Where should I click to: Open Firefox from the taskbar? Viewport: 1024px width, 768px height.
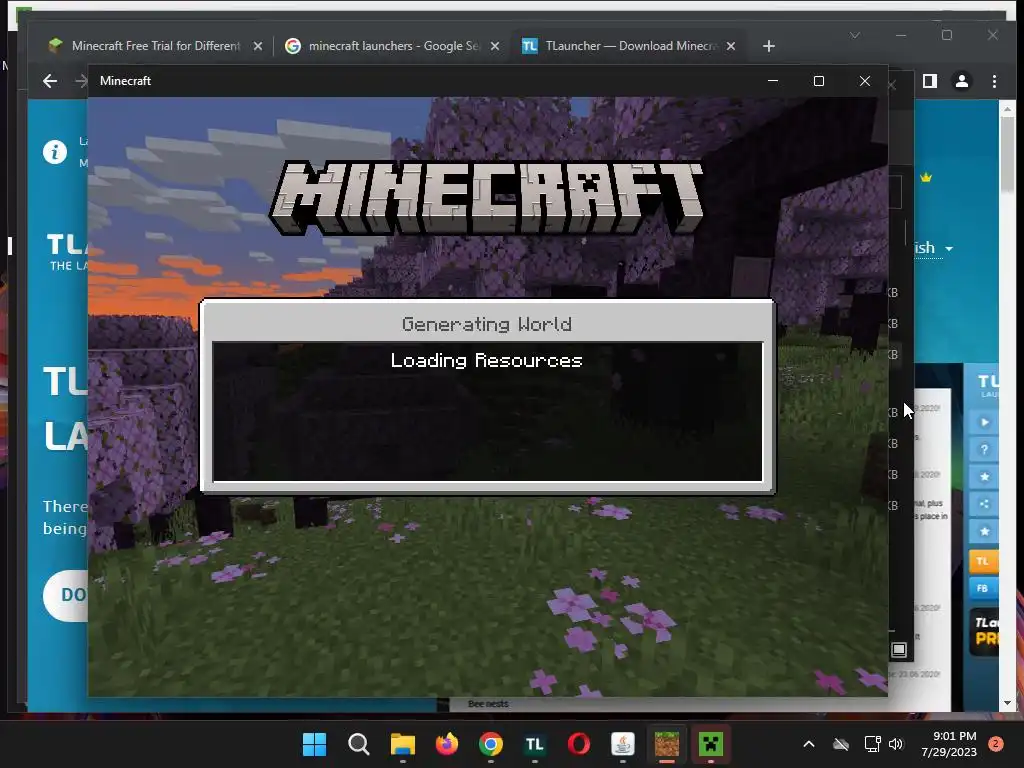coord(447,744)
